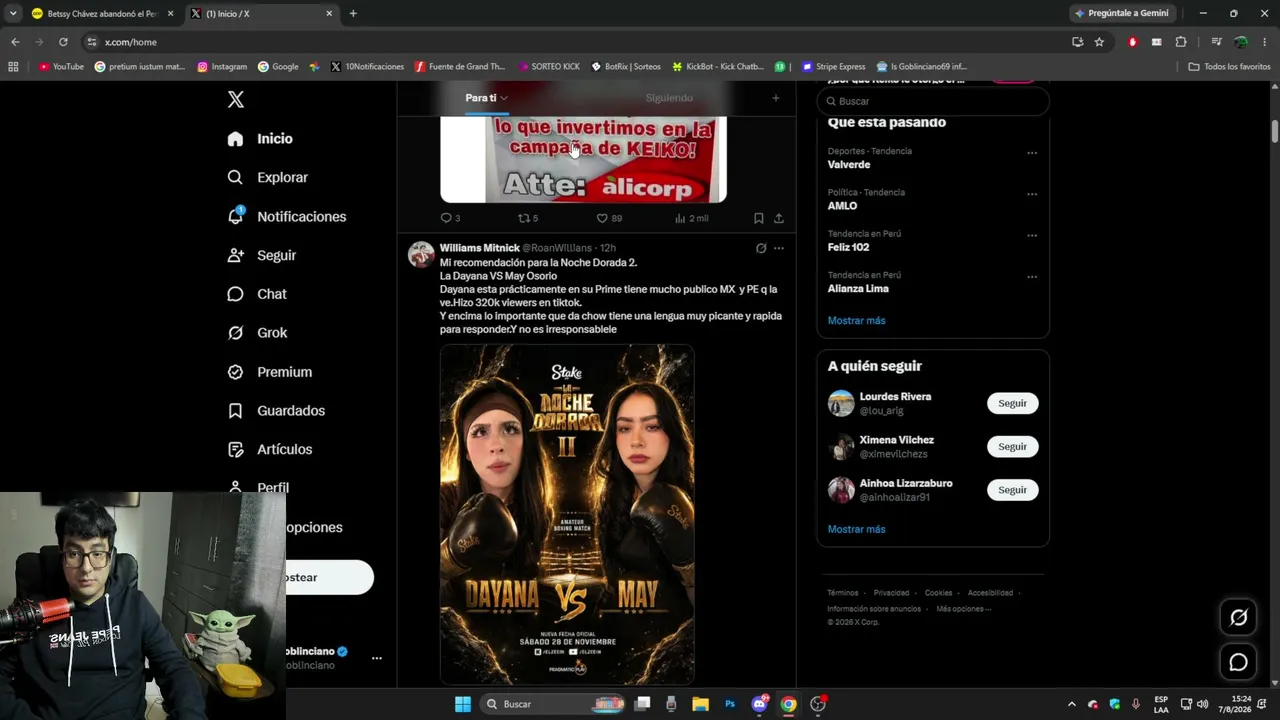Image resolution: width=1280 pixels, height=720 pixels.
Task: Open floating chat messages button
Action: pyautogui.click(x=1238, y=662)
